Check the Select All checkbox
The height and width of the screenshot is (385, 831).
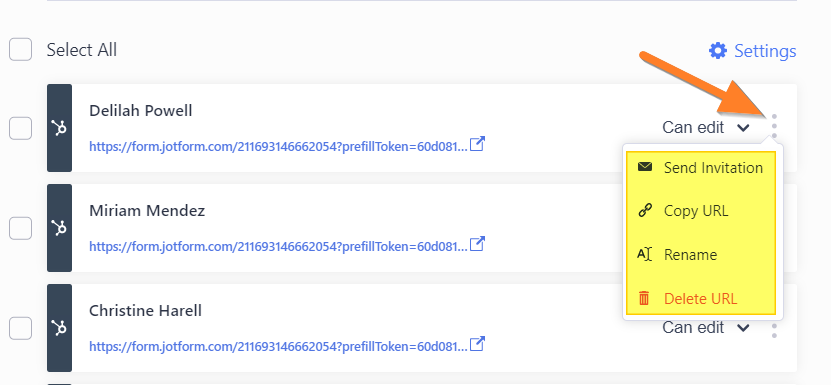coord(20,50)
